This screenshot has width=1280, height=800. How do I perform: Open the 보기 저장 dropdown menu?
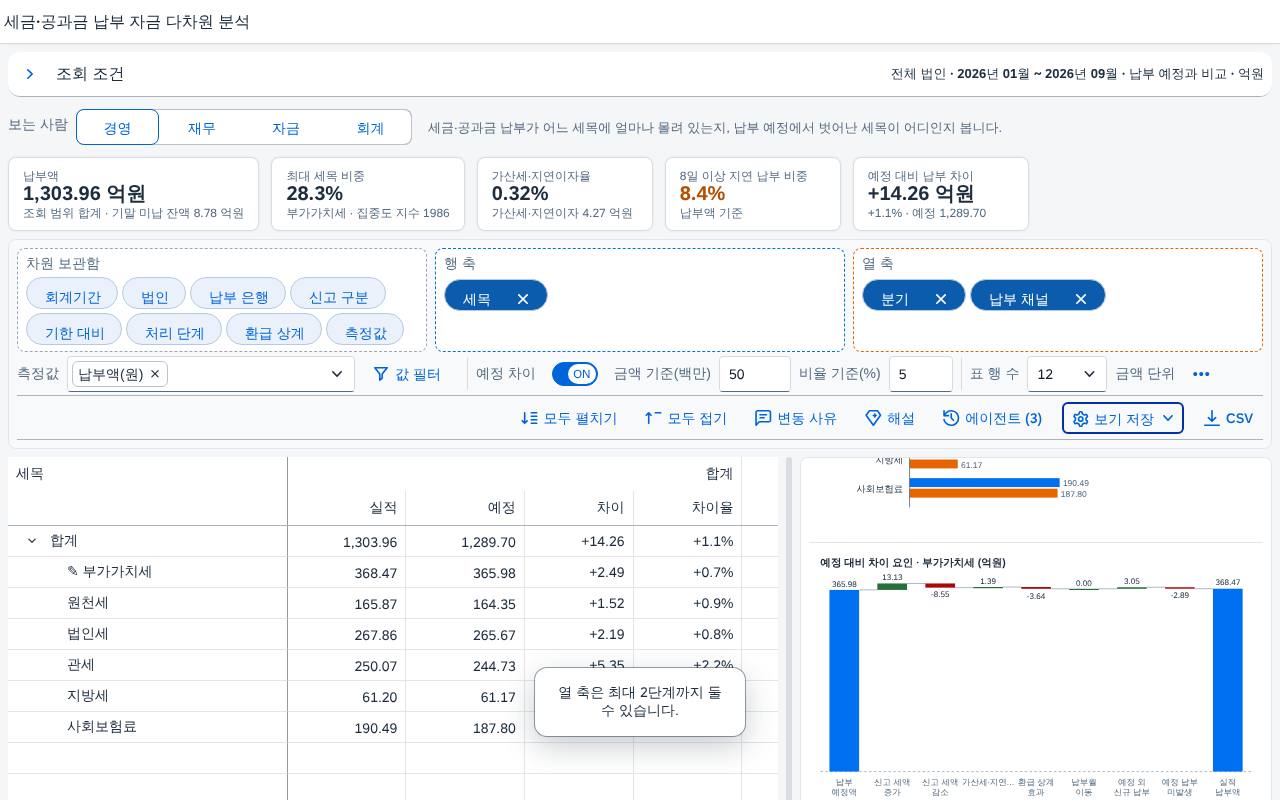(1123, 418)
